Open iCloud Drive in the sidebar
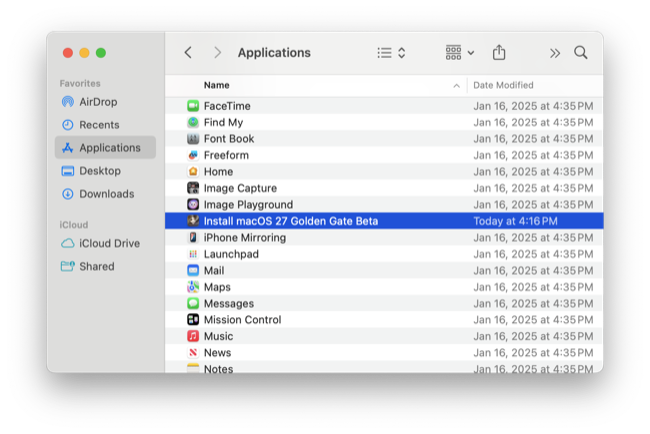Viewport: 650px width, 434px height. [105, 243]
